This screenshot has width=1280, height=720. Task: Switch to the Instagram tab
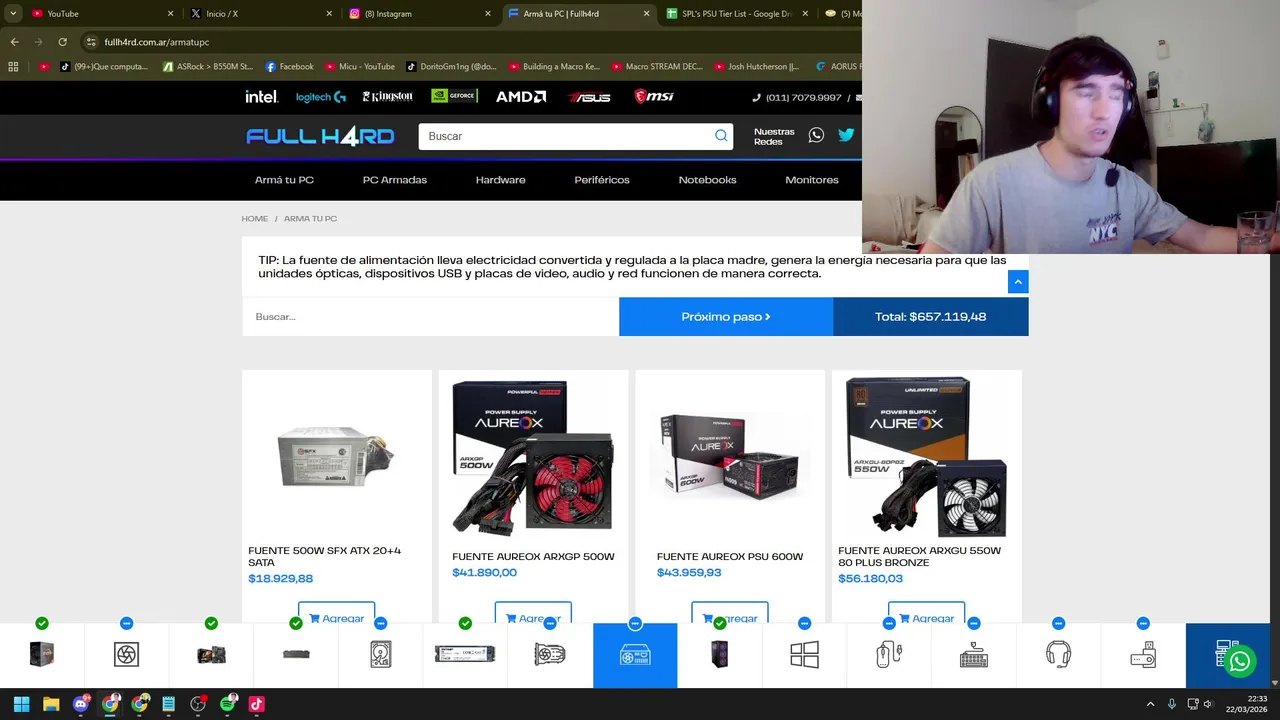click(x=420, y=14)
